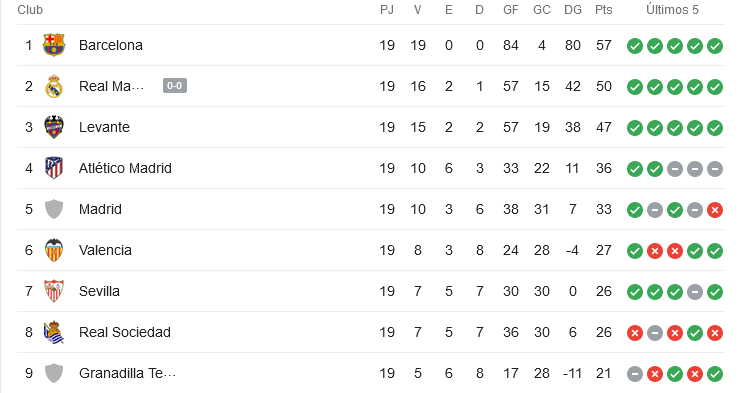Click the DG column header
753x393 pixels.
(x=573, y=10)
